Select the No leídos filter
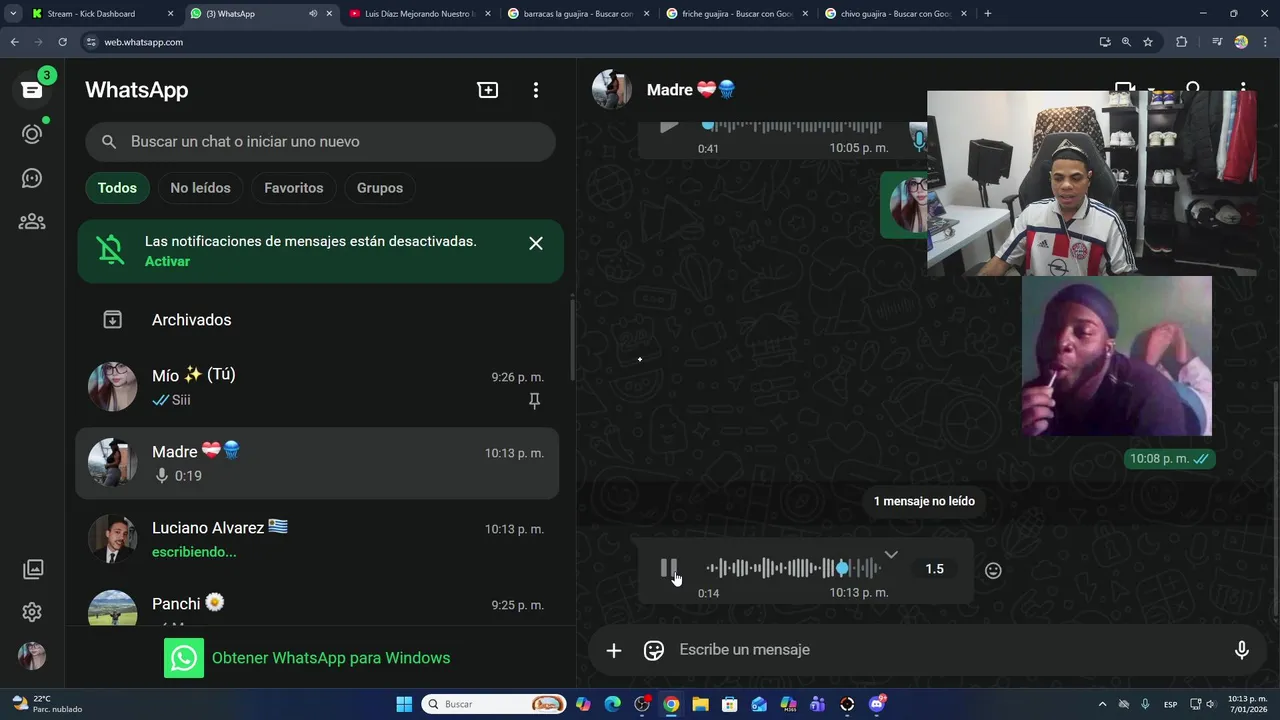 200,188
